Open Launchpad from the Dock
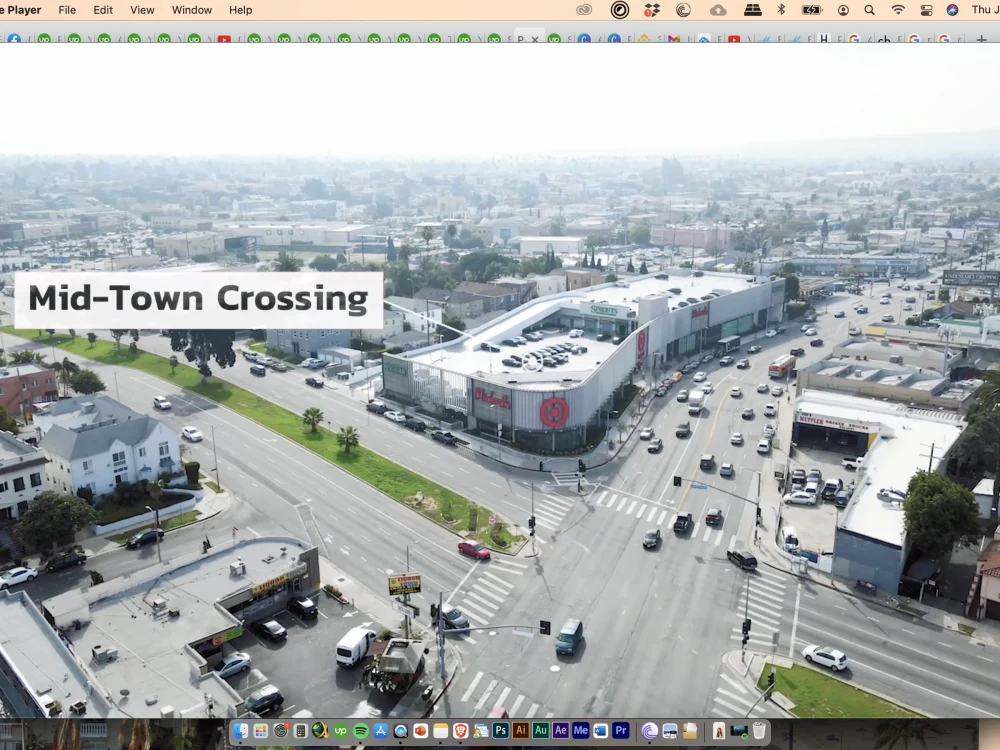 (x=261, y=731)
